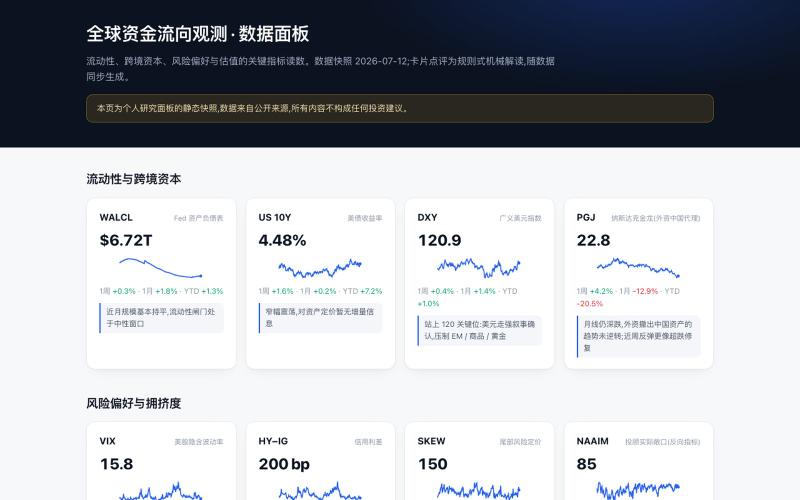Click the 风险偏好与拥挤度 section heading
Image resolution: width=800 pixels, height=500 pixels.
coord(134,403)
